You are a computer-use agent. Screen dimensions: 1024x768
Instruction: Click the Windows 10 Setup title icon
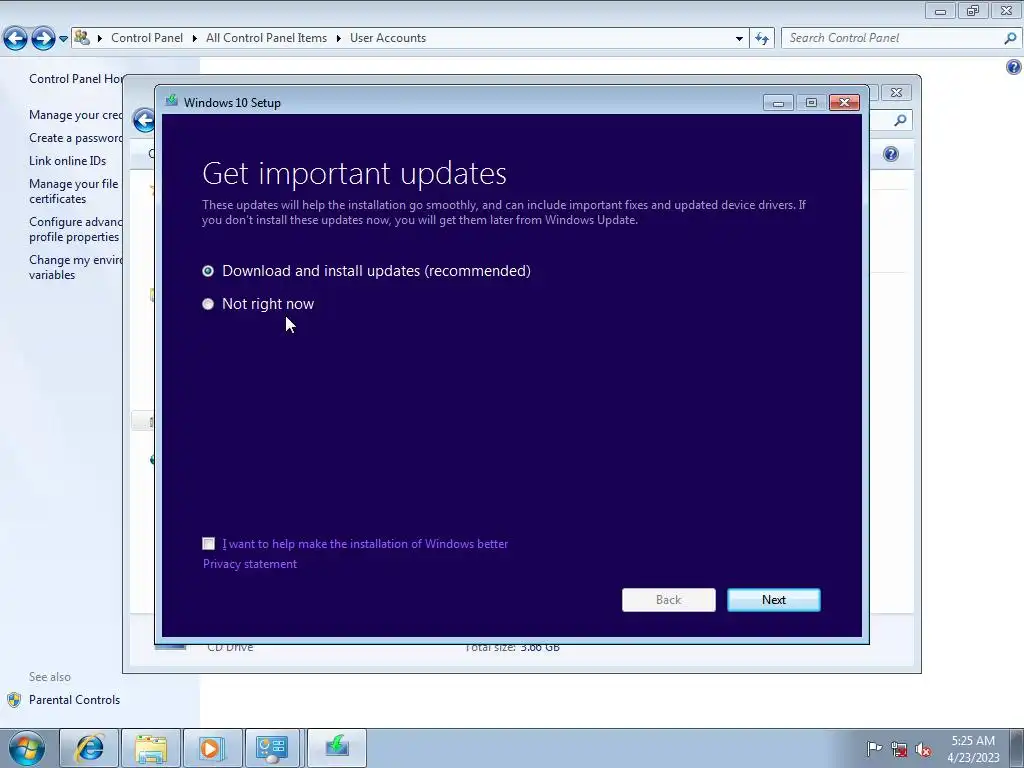click(172, 101)
